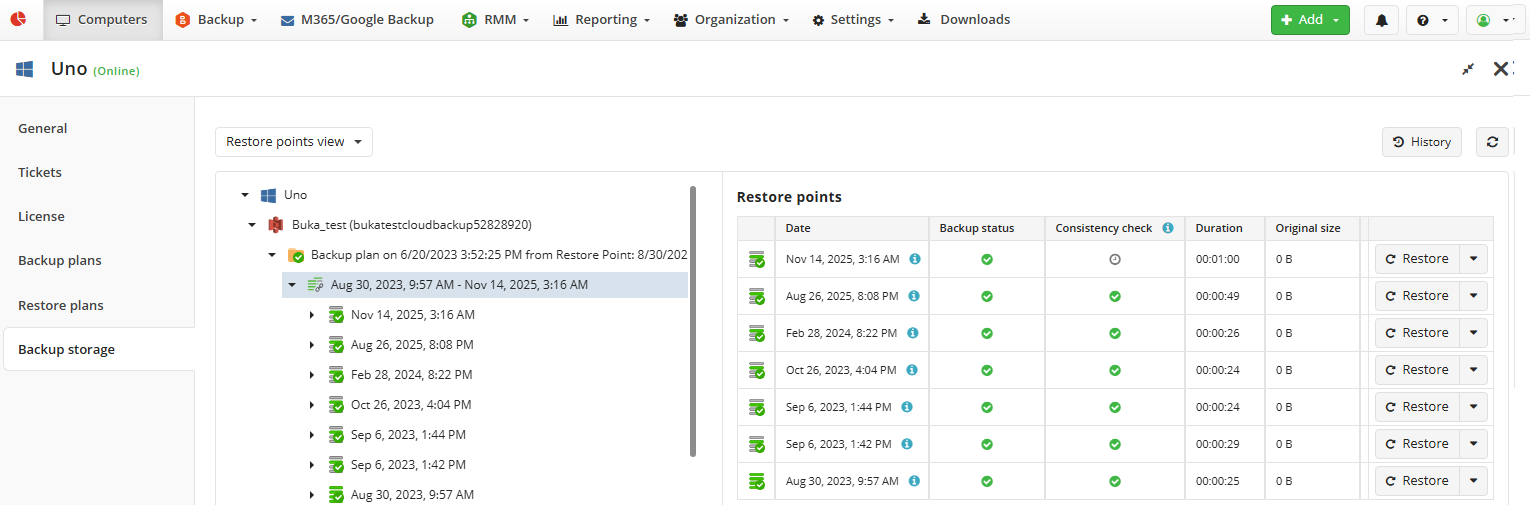
Task: Open the Reporting menu
Action: coord(601,20)
